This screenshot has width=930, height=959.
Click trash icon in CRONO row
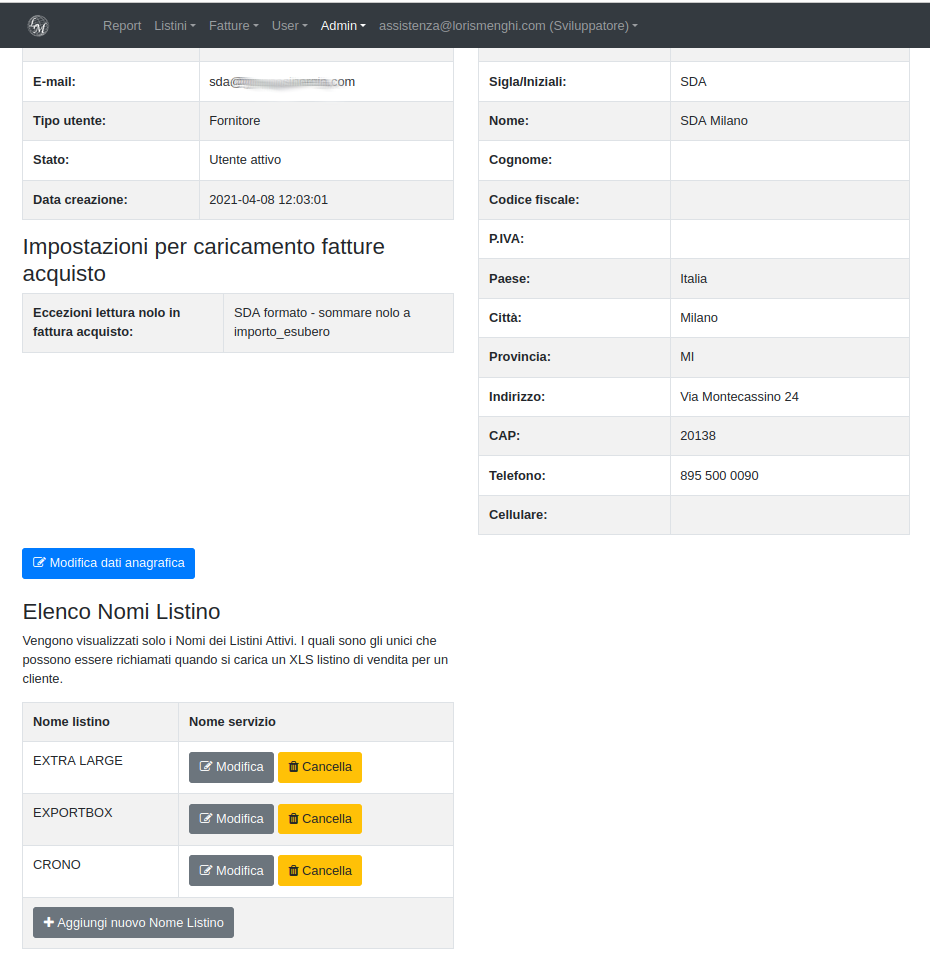[x=293, y=871]
